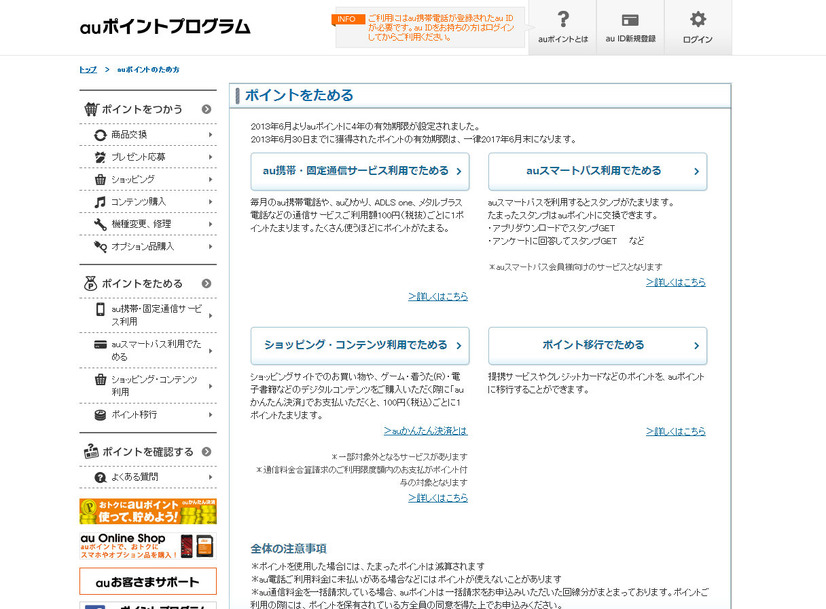This screenshot has height=609, width=826.
Task: Click the music note icon beside コンテンツ購入
Action: coord(100,202)
